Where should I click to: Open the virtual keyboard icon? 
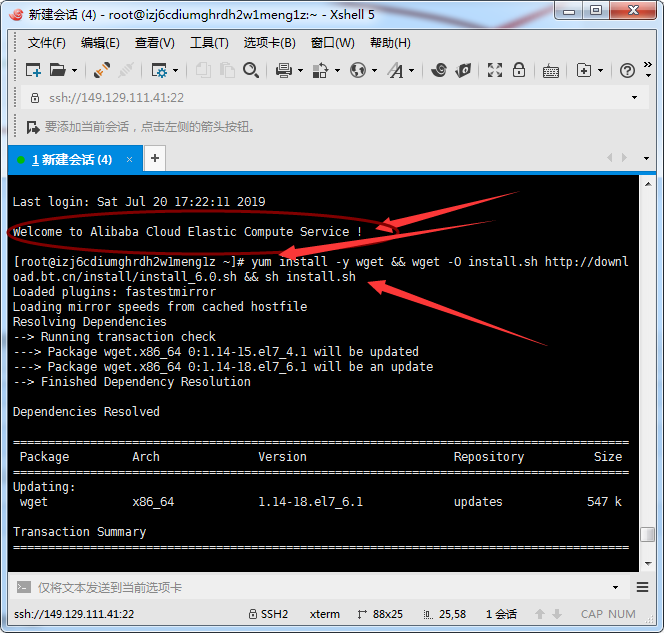point(551,70)
